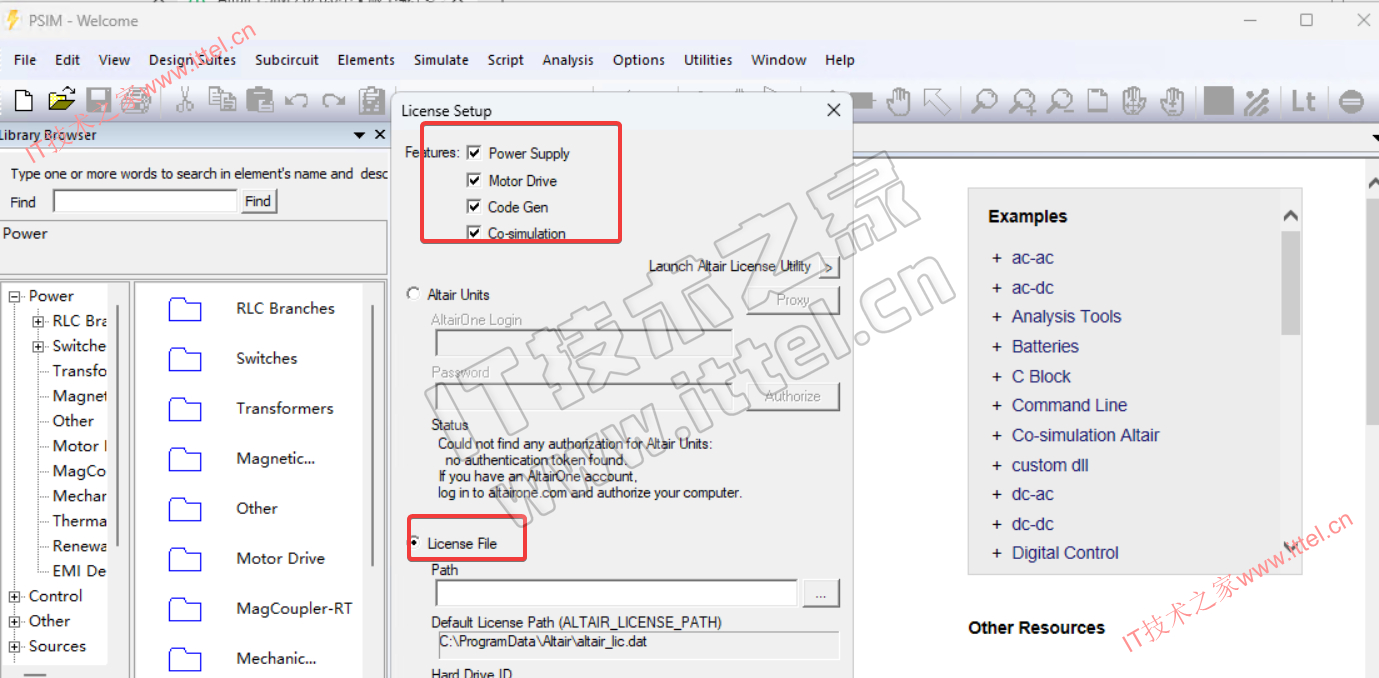
Task: Click the Save disk toolbar icon
Action: pos(98,100)
